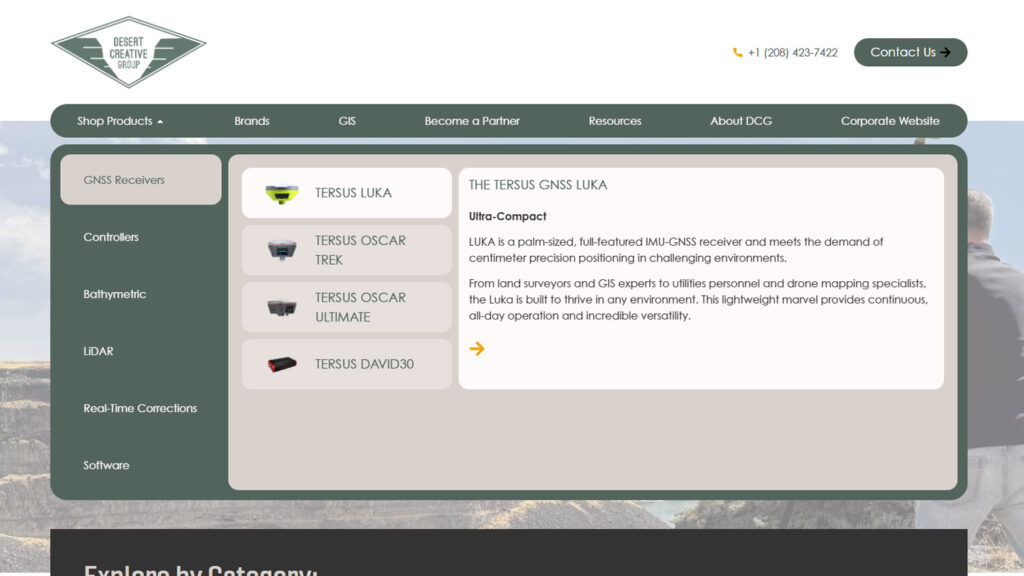The height and width of the screenshot is (576, 1024).
Task: Open the Contact Us button
Action: point(910,52)
